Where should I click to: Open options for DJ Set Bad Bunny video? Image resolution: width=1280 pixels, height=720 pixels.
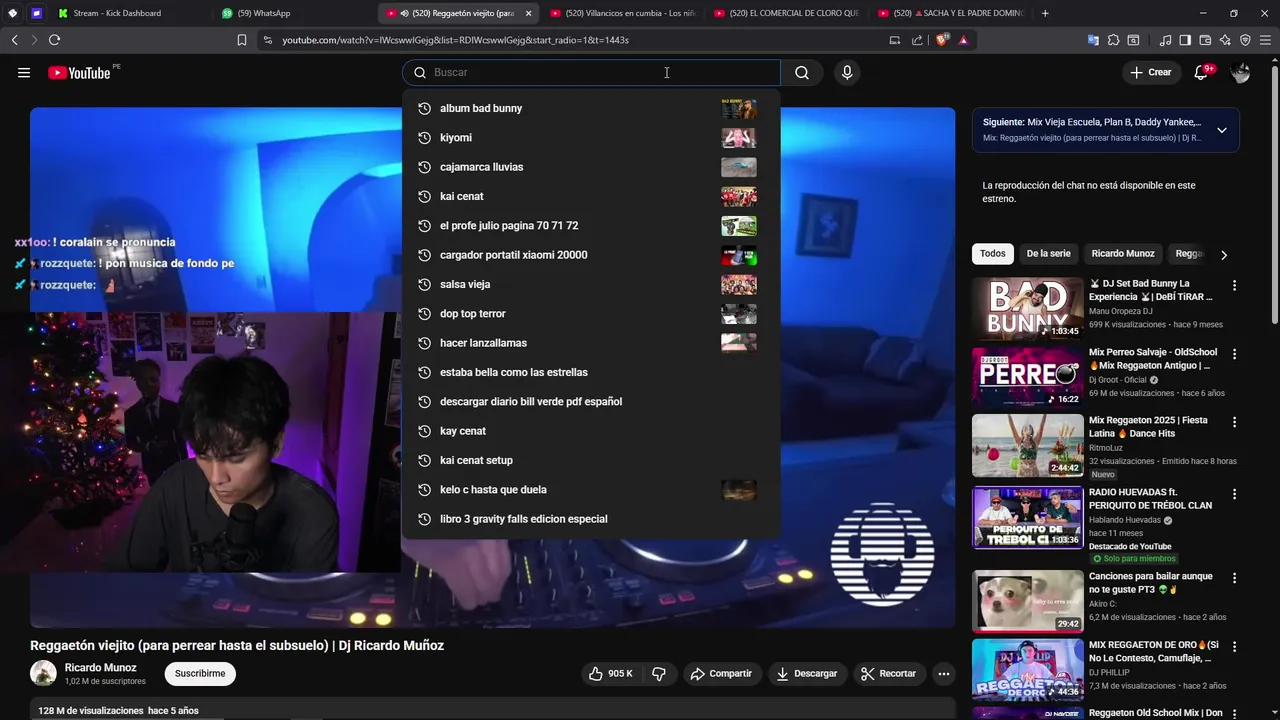click(1234, 285)
